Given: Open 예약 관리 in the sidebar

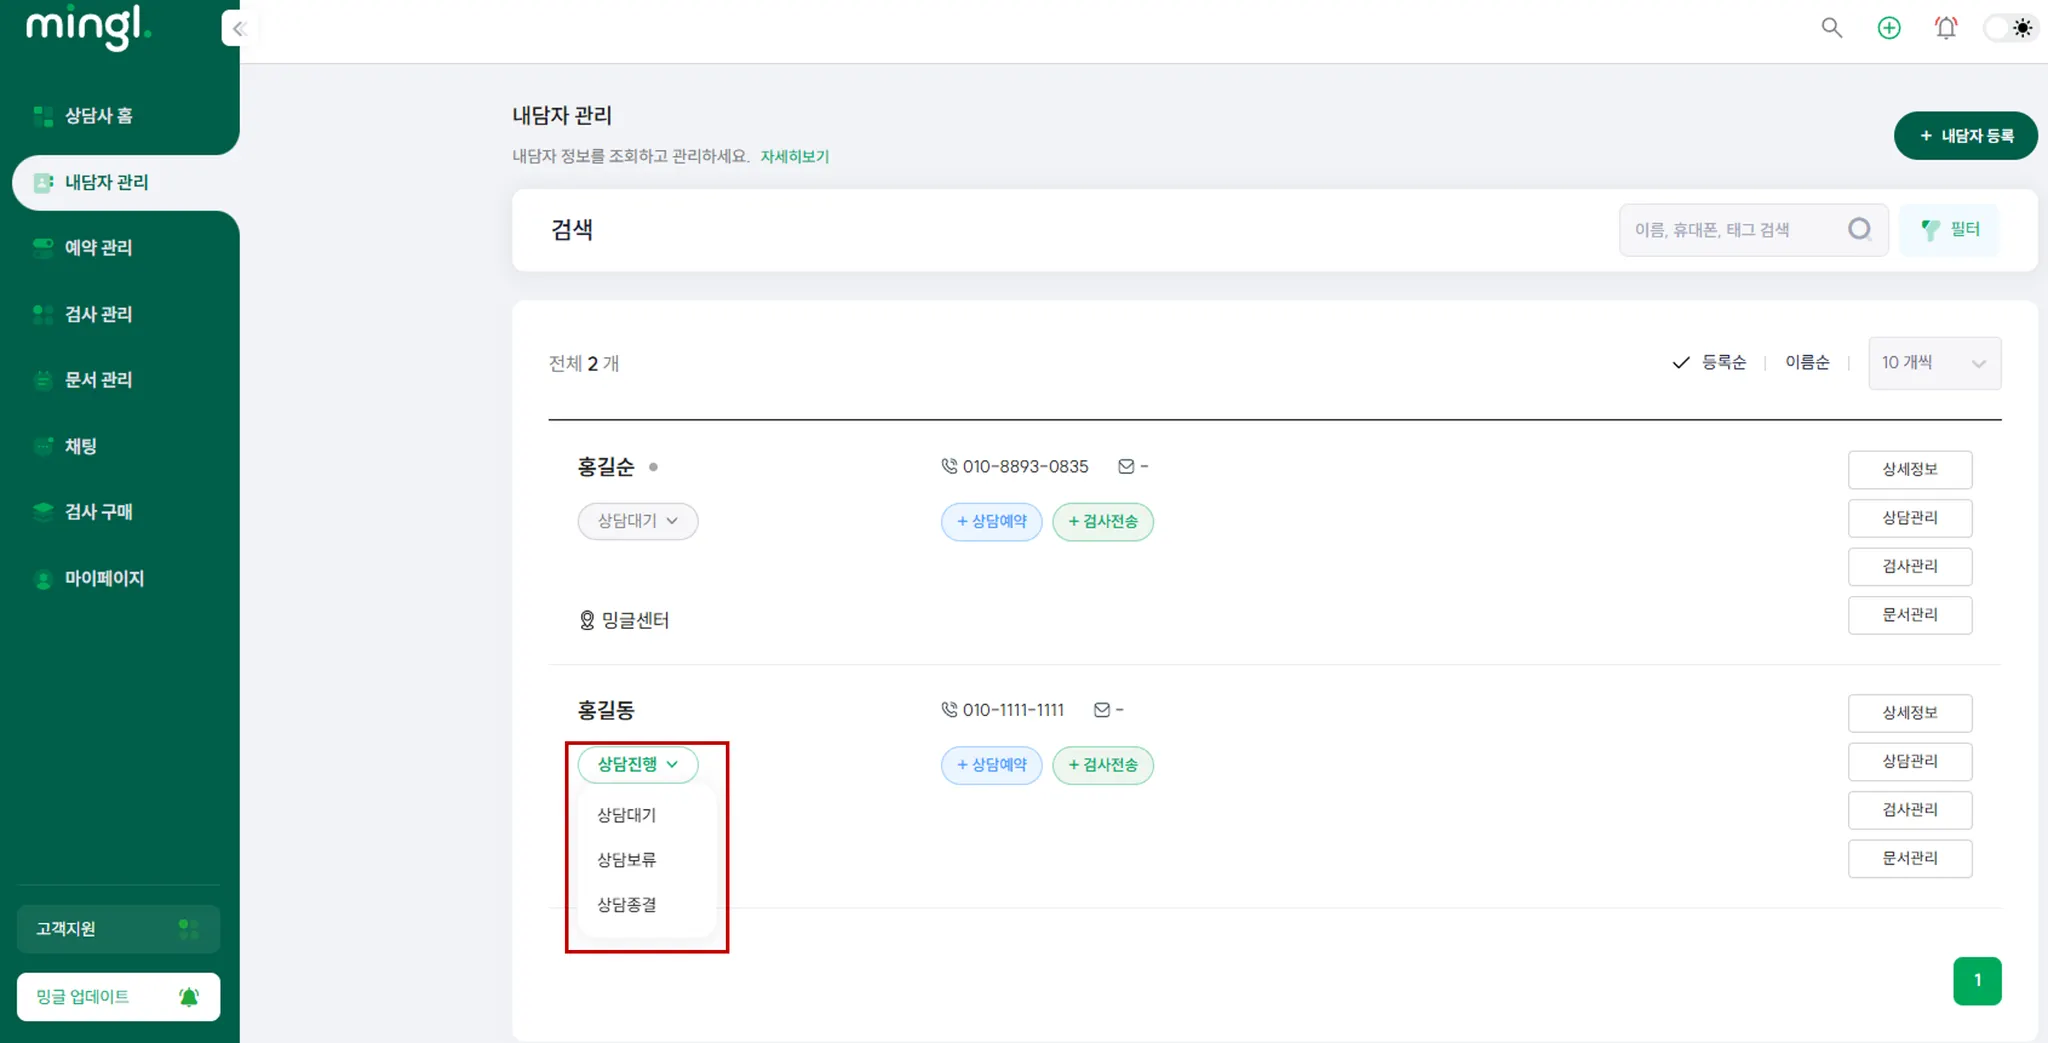Looking at the screenshot, I should 98,248.
